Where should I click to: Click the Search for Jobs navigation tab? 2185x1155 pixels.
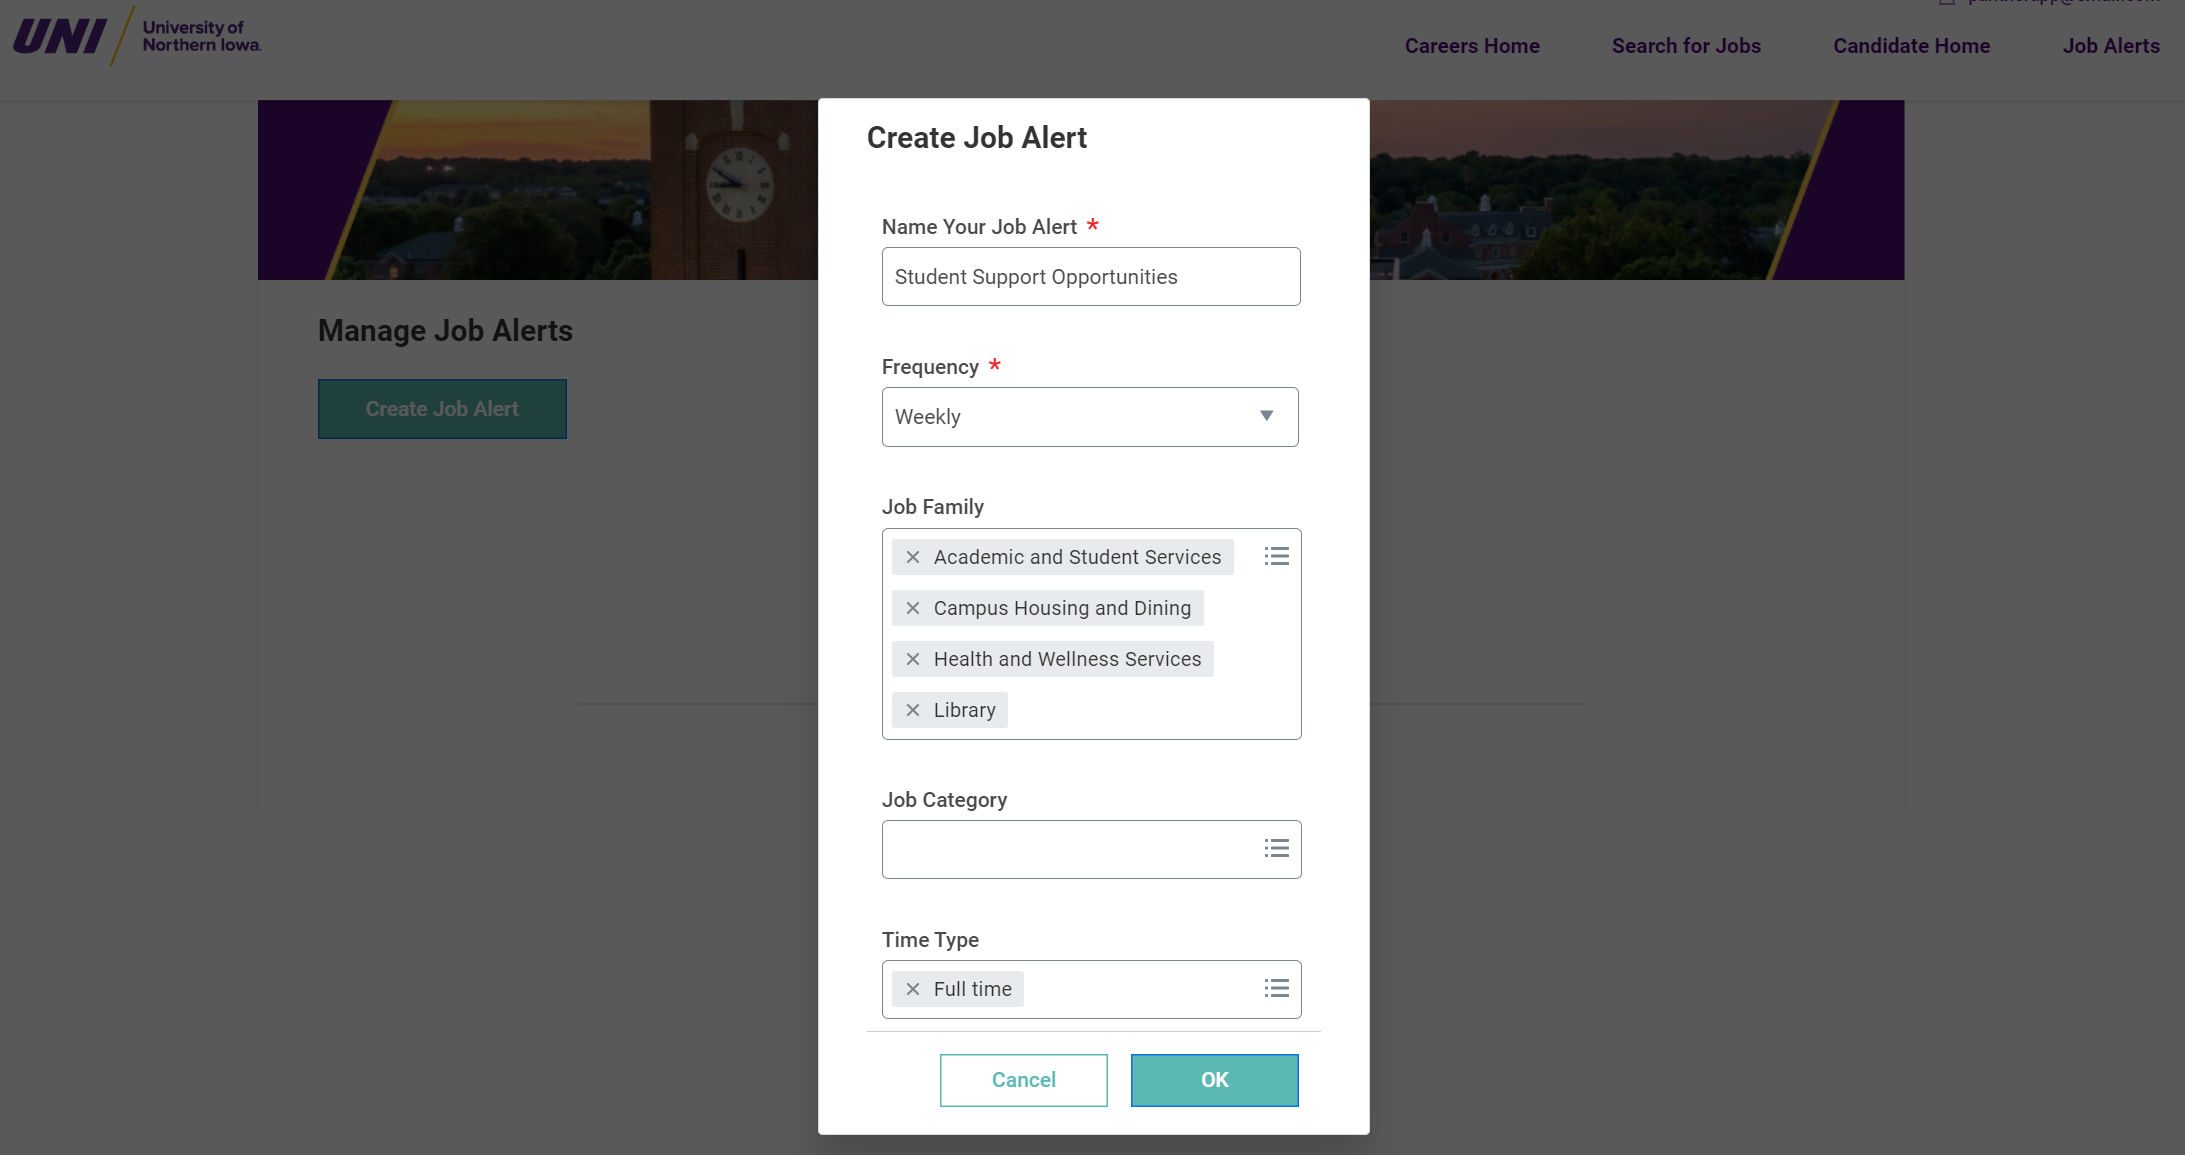(x=1686, y=46)
